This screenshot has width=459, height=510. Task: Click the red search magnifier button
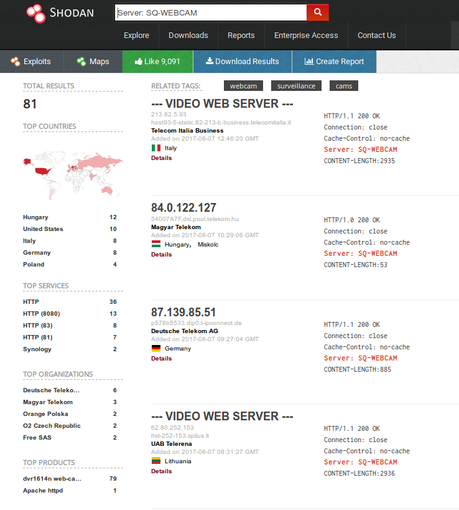(318, 12)
